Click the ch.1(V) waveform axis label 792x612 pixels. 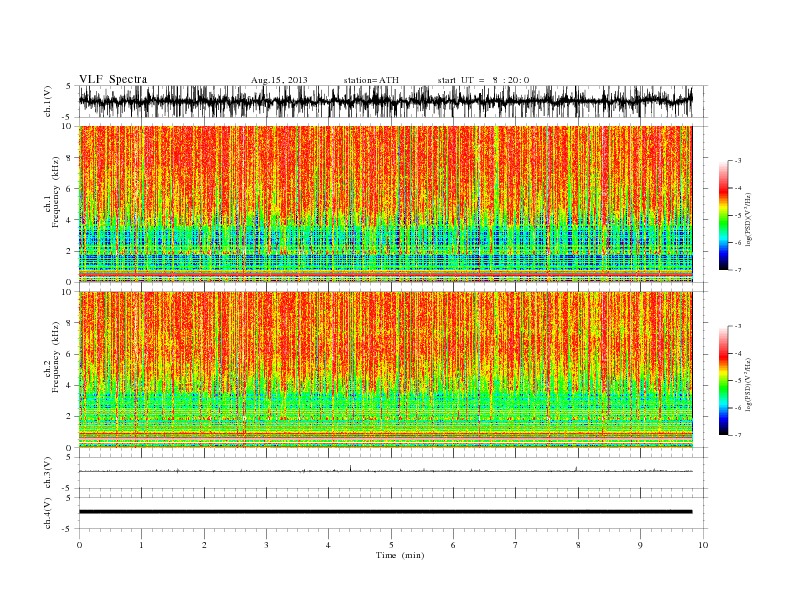48,101
